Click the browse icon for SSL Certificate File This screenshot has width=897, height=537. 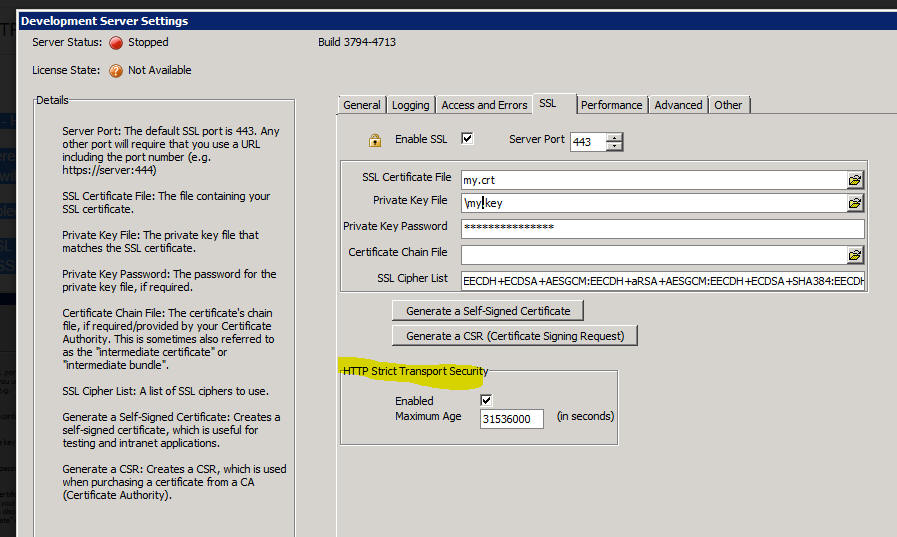tap(855, 180)
